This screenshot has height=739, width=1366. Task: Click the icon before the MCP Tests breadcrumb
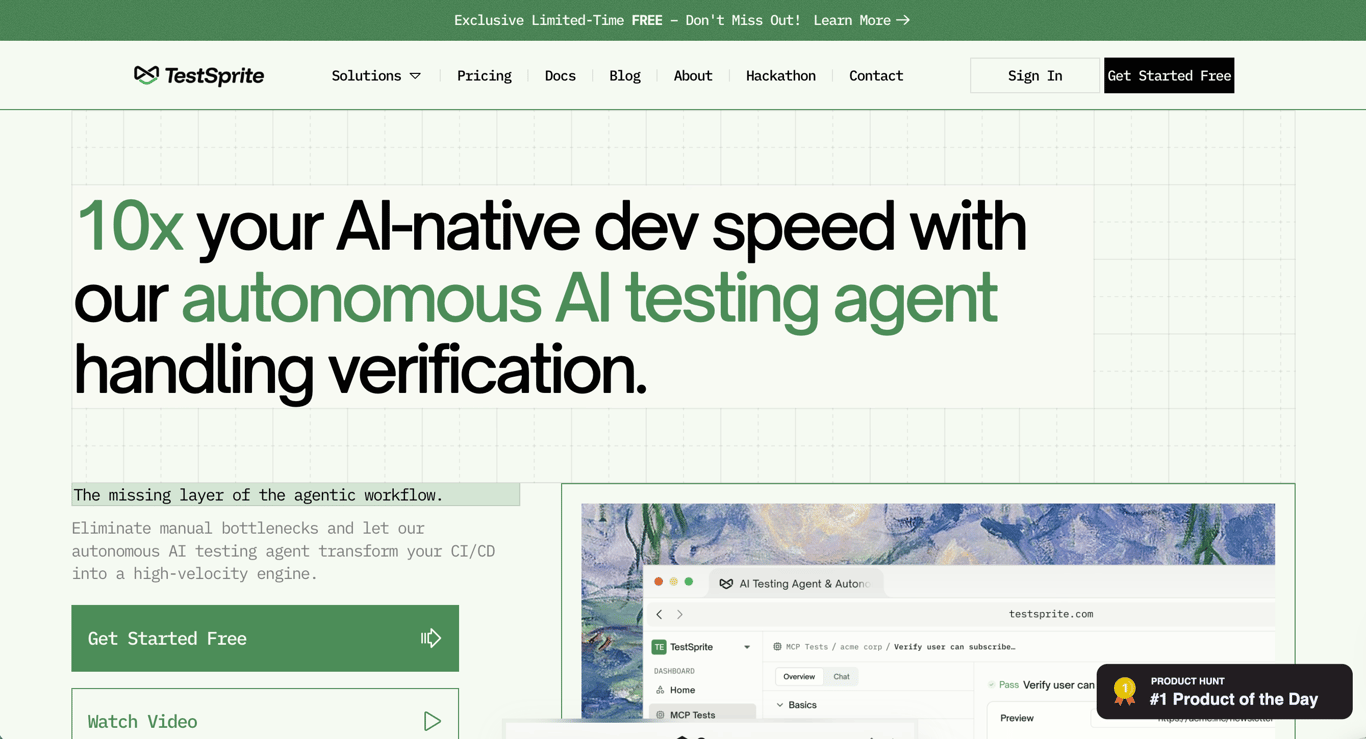click(777, 647)
